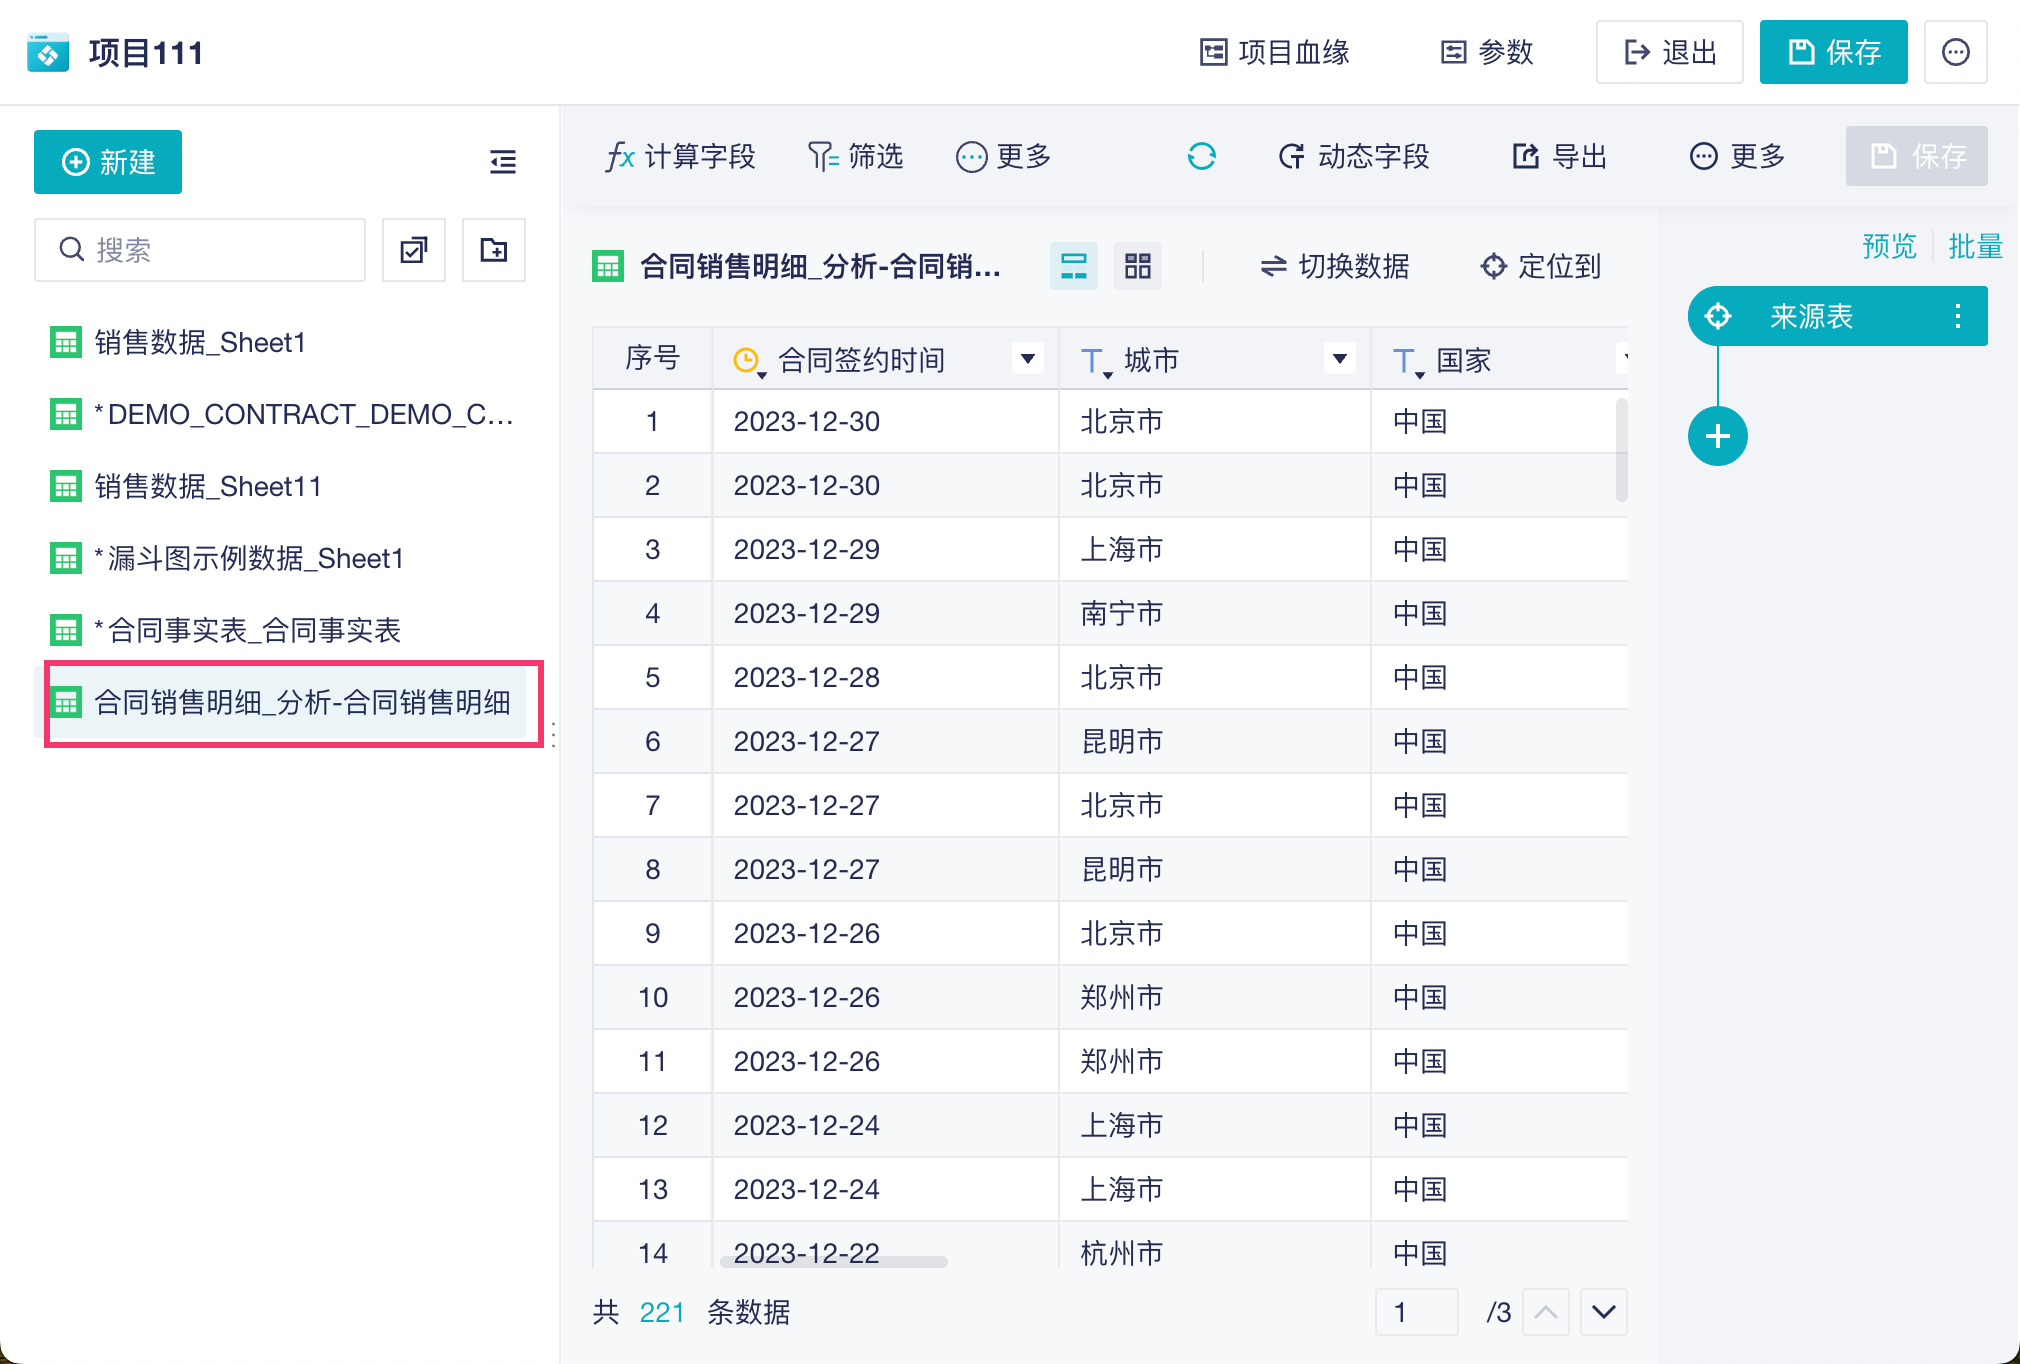
Task: Add a step with the plus node
Action: coord(1717,436)
